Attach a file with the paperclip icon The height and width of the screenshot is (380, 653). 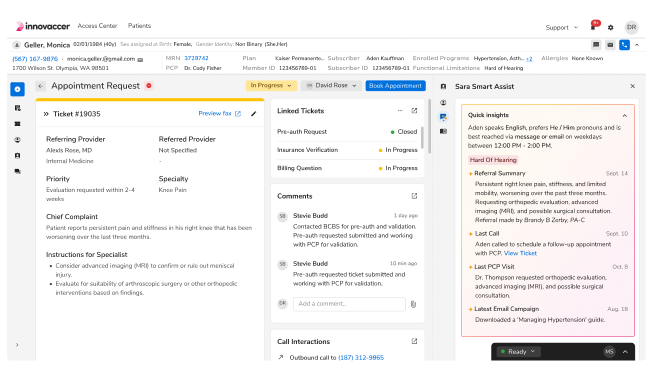pos(413,304)
